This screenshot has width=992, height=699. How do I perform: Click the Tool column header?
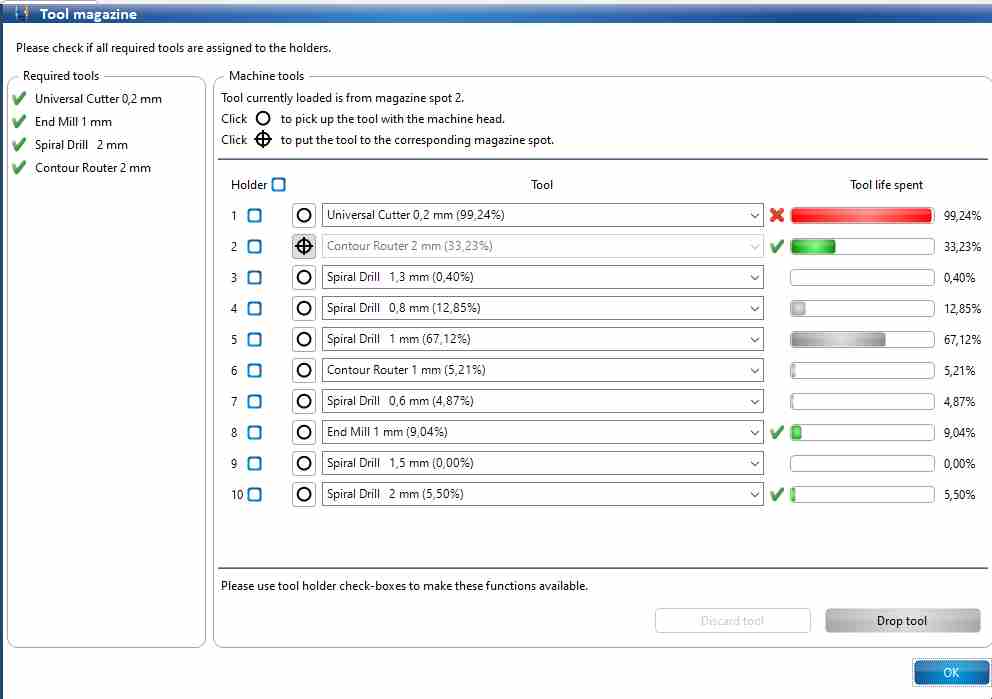tap(542, 185)
